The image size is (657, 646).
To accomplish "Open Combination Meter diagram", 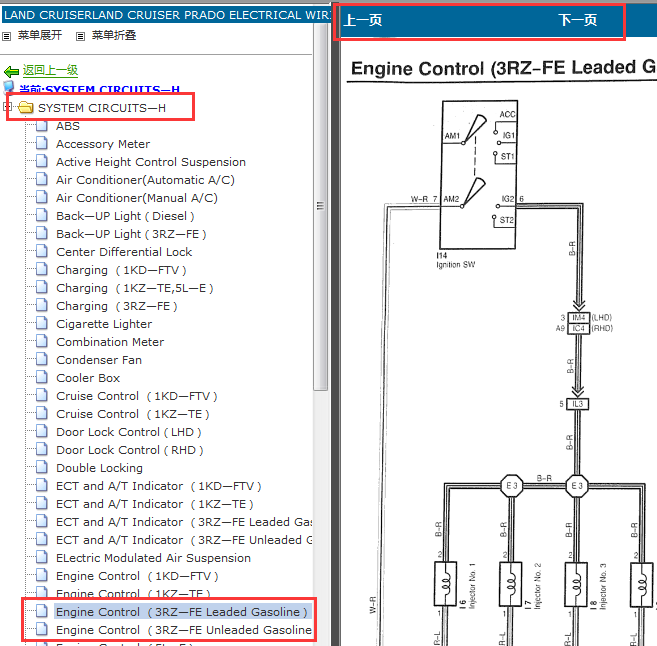I will click(x=110, y=342).
